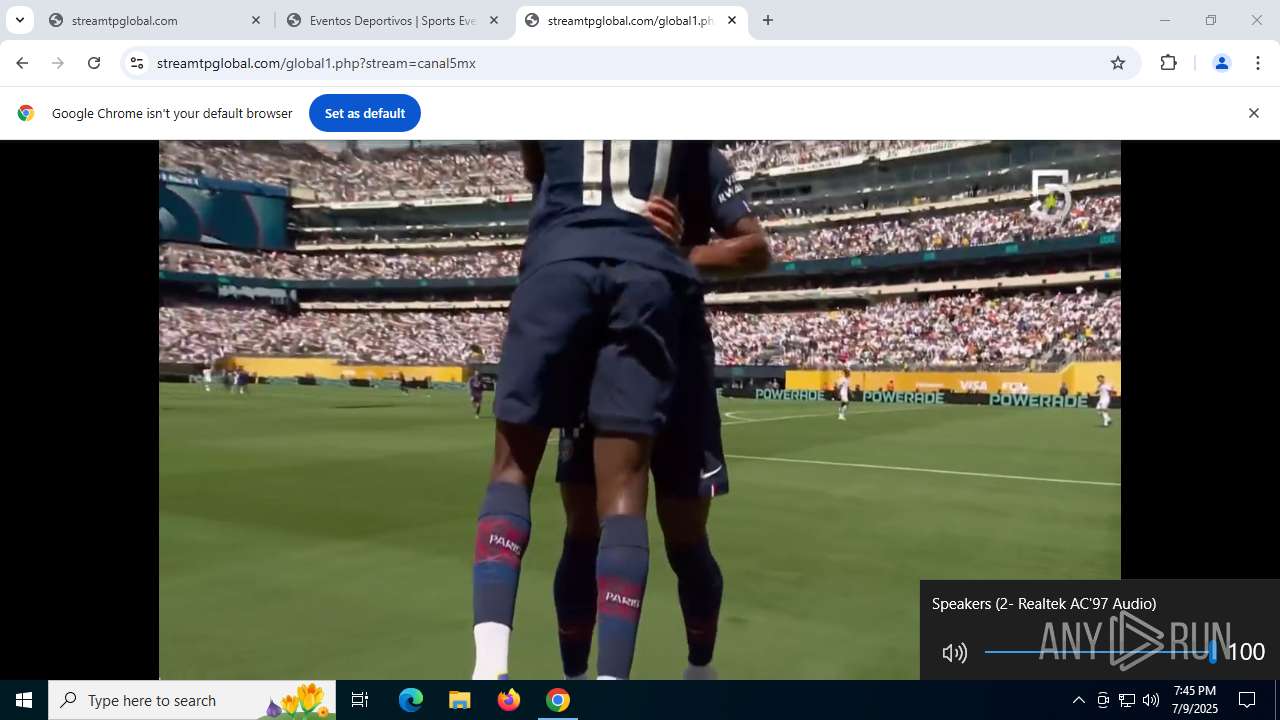This screenshot has height=720, width=1280.
Task: Go back to previous page
Action: (x=22, y=63)
